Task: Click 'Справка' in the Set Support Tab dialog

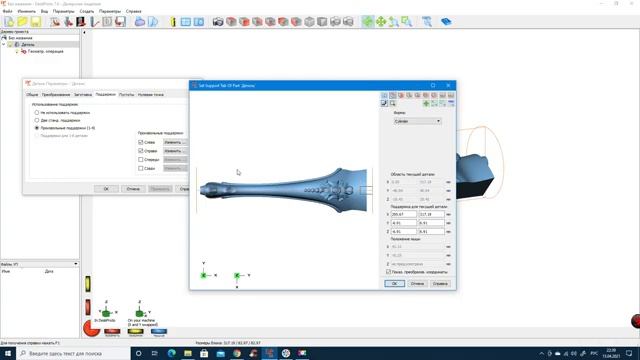Action: pyautogui.click(x=440, y=284)
